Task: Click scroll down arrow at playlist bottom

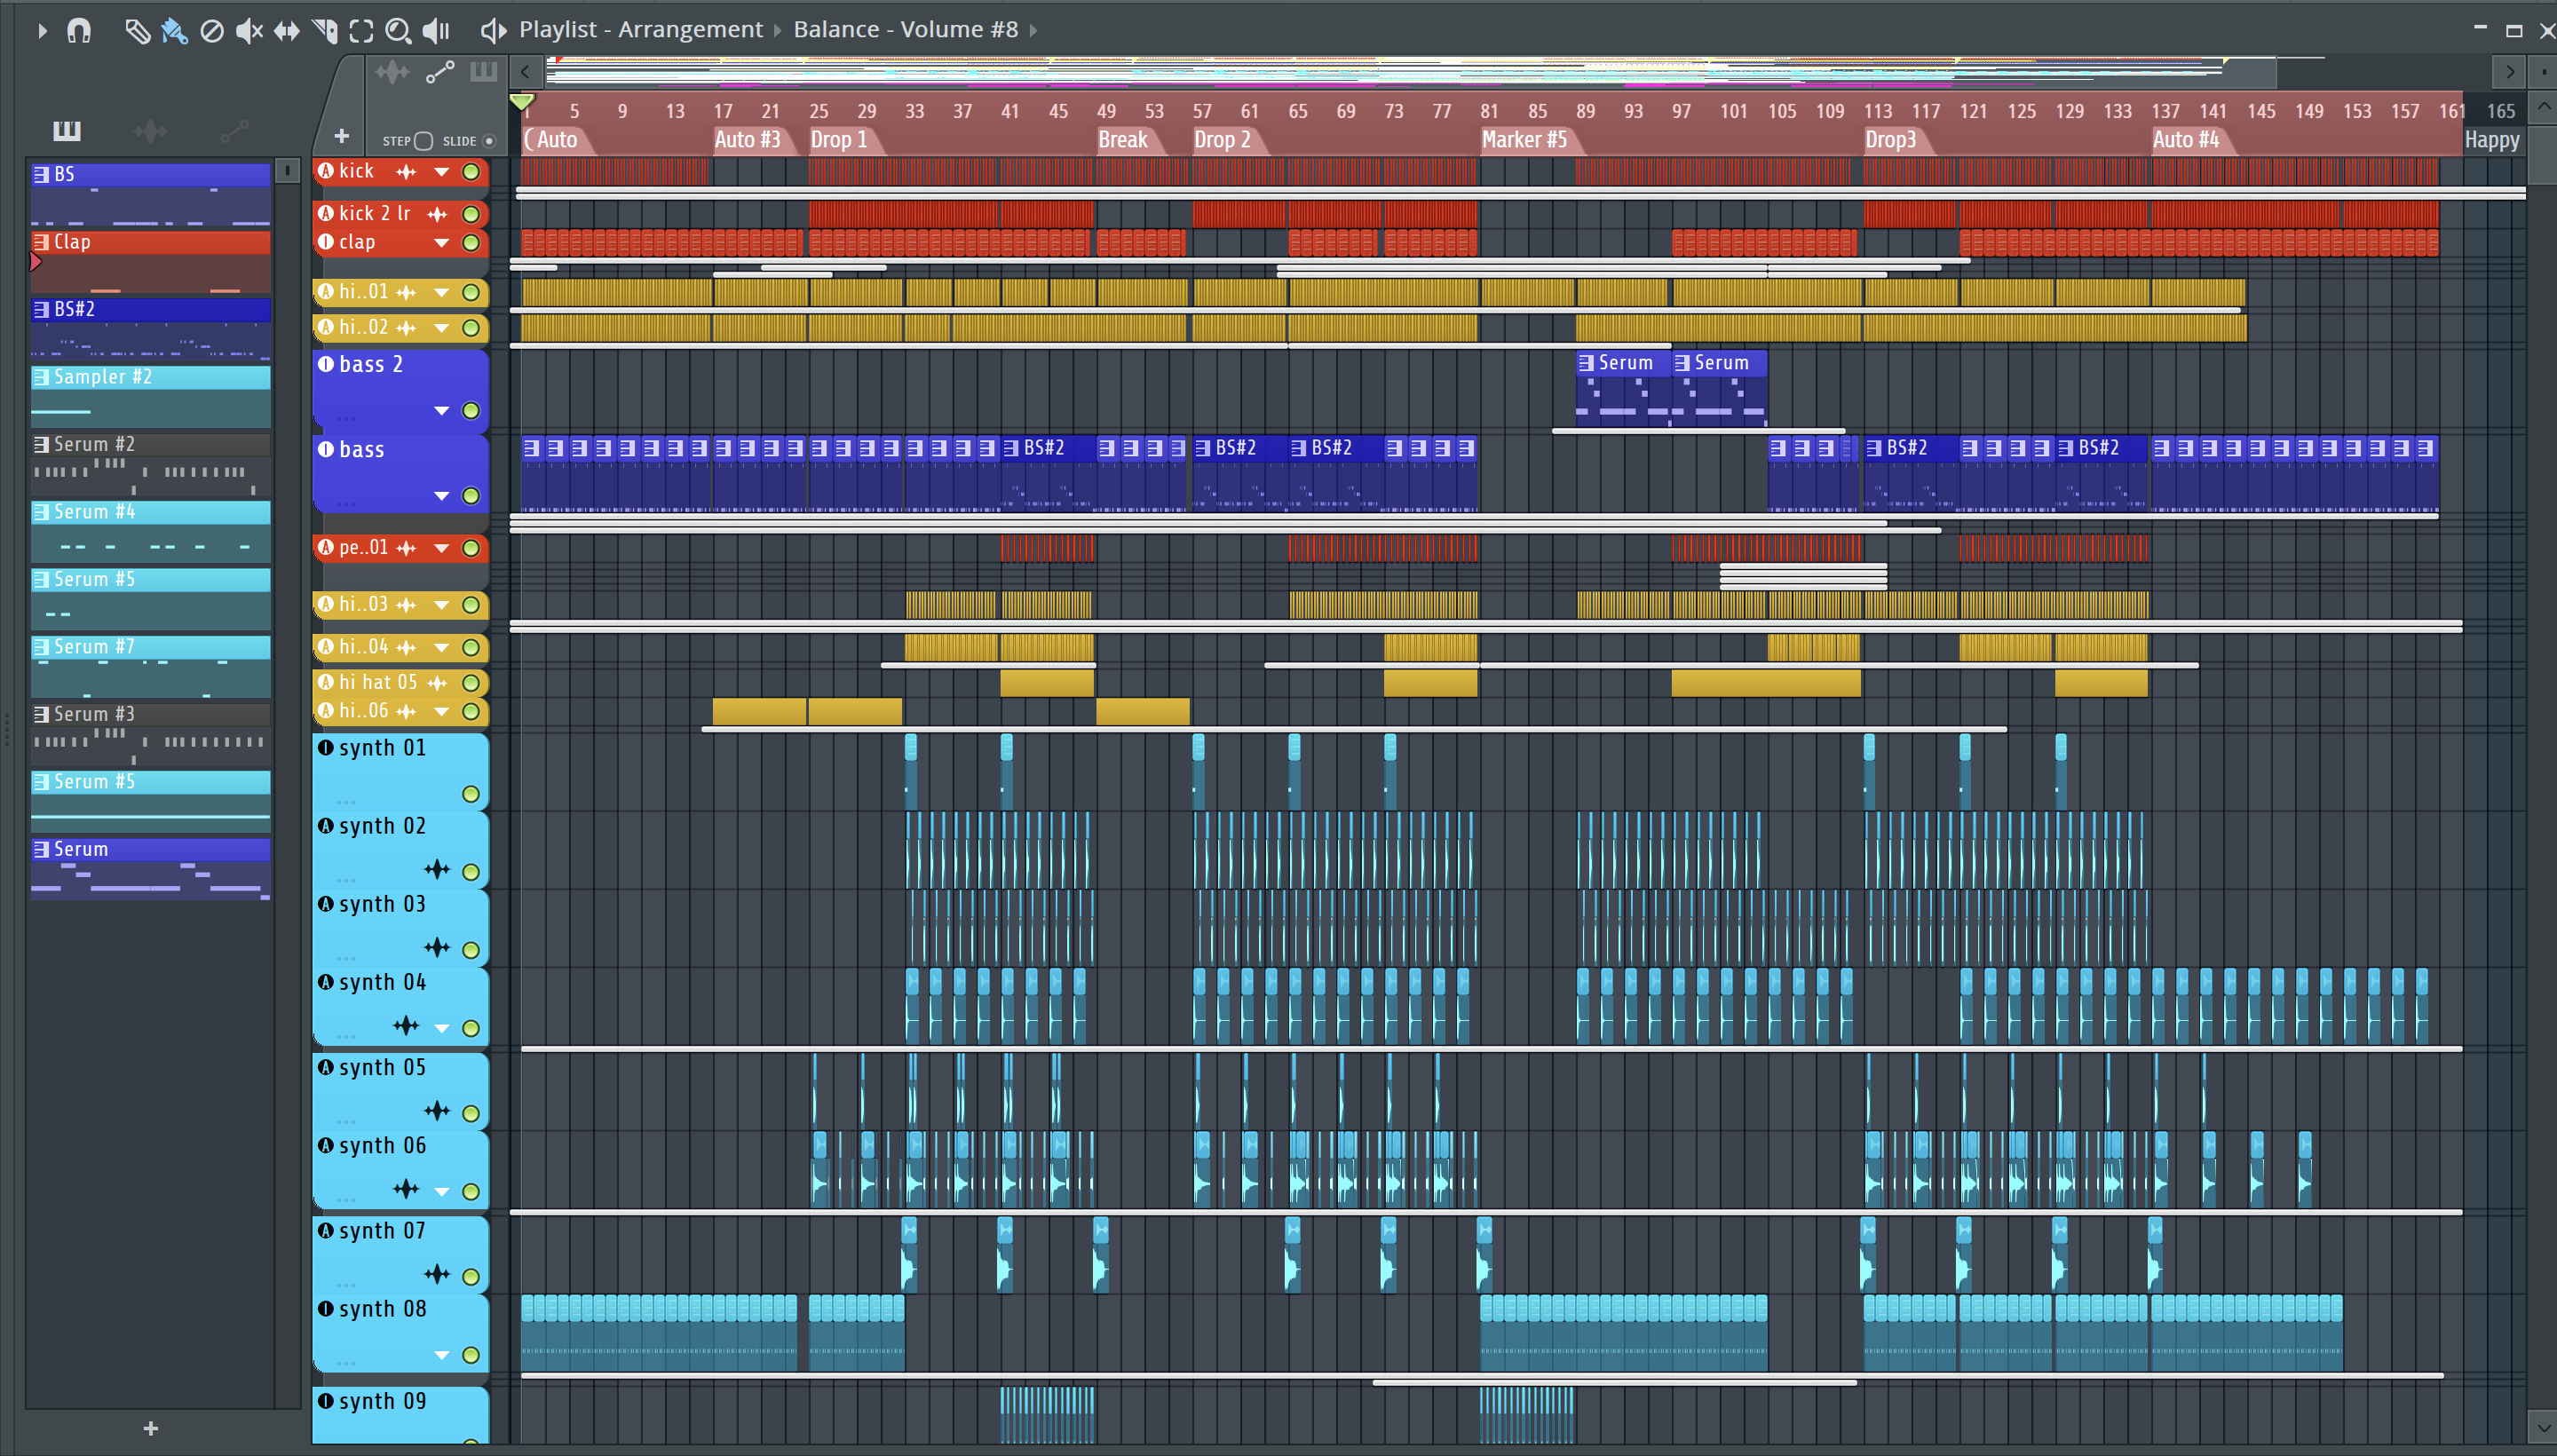Action: 2542,1427
